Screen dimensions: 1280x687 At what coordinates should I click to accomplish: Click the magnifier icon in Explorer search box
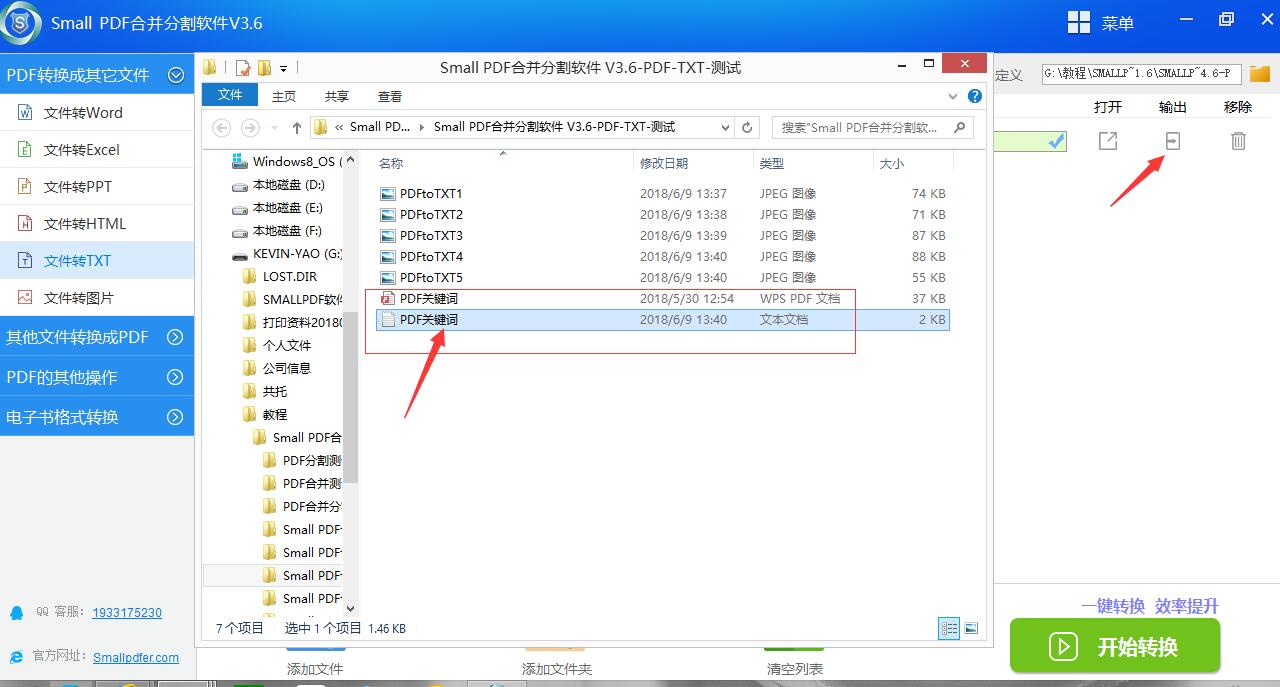tap(959, 127)
